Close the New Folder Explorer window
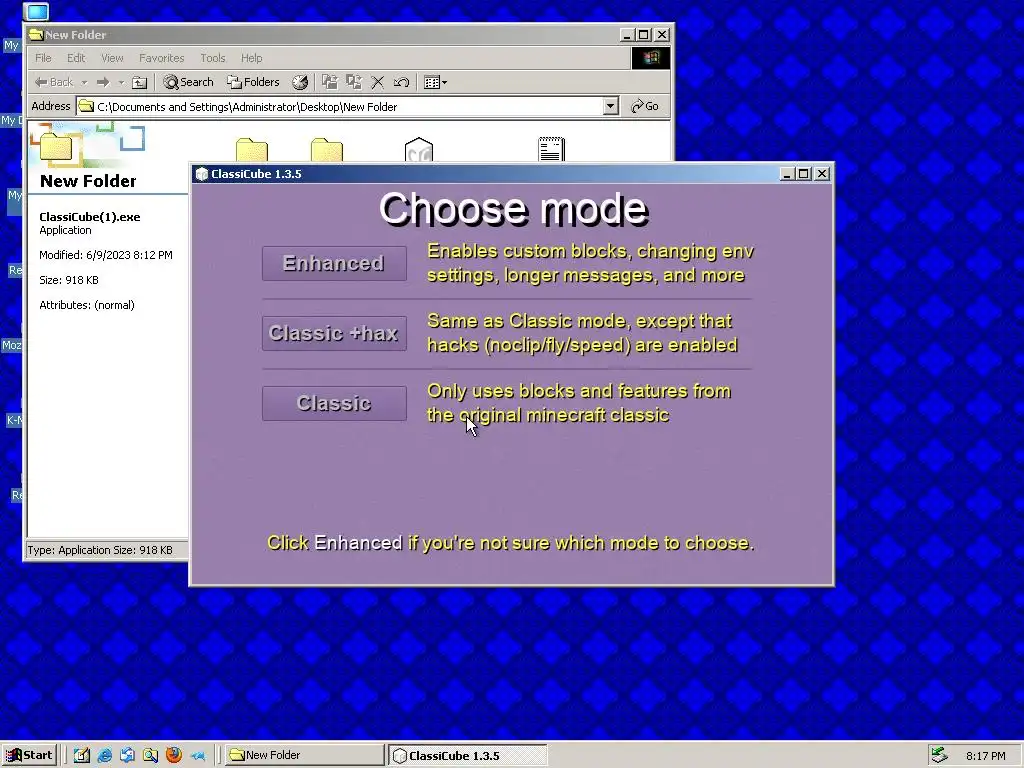The height and width of the screenshot is (768, 1024). point(662,35)
